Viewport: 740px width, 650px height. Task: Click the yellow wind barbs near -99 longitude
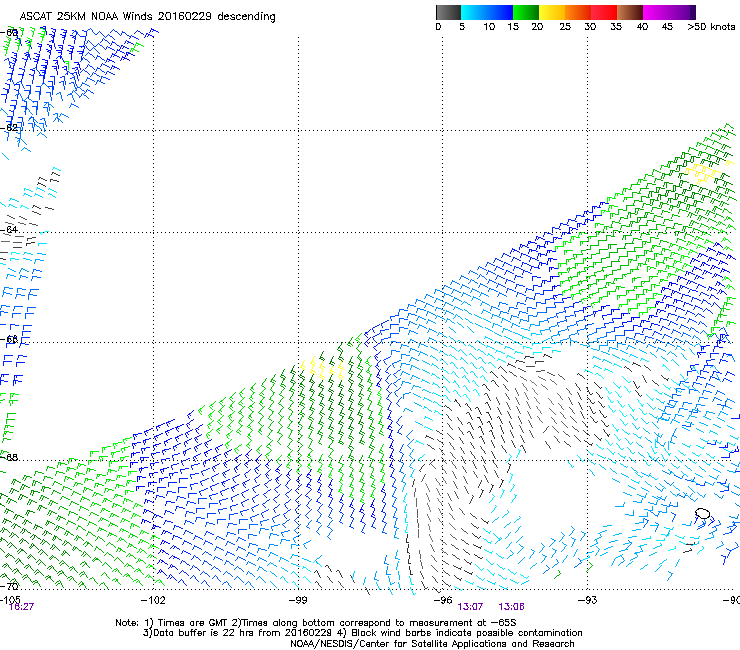[323, 368]
